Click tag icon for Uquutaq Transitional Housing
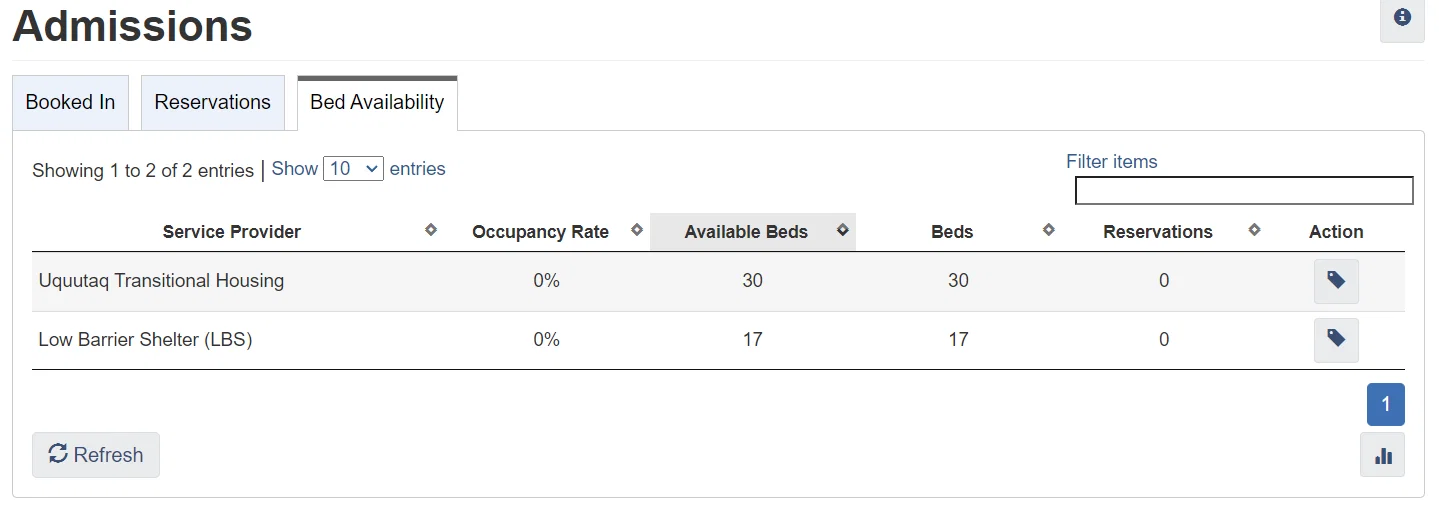Screen dimensions: 1439x508 click(x=1336, y=281)
